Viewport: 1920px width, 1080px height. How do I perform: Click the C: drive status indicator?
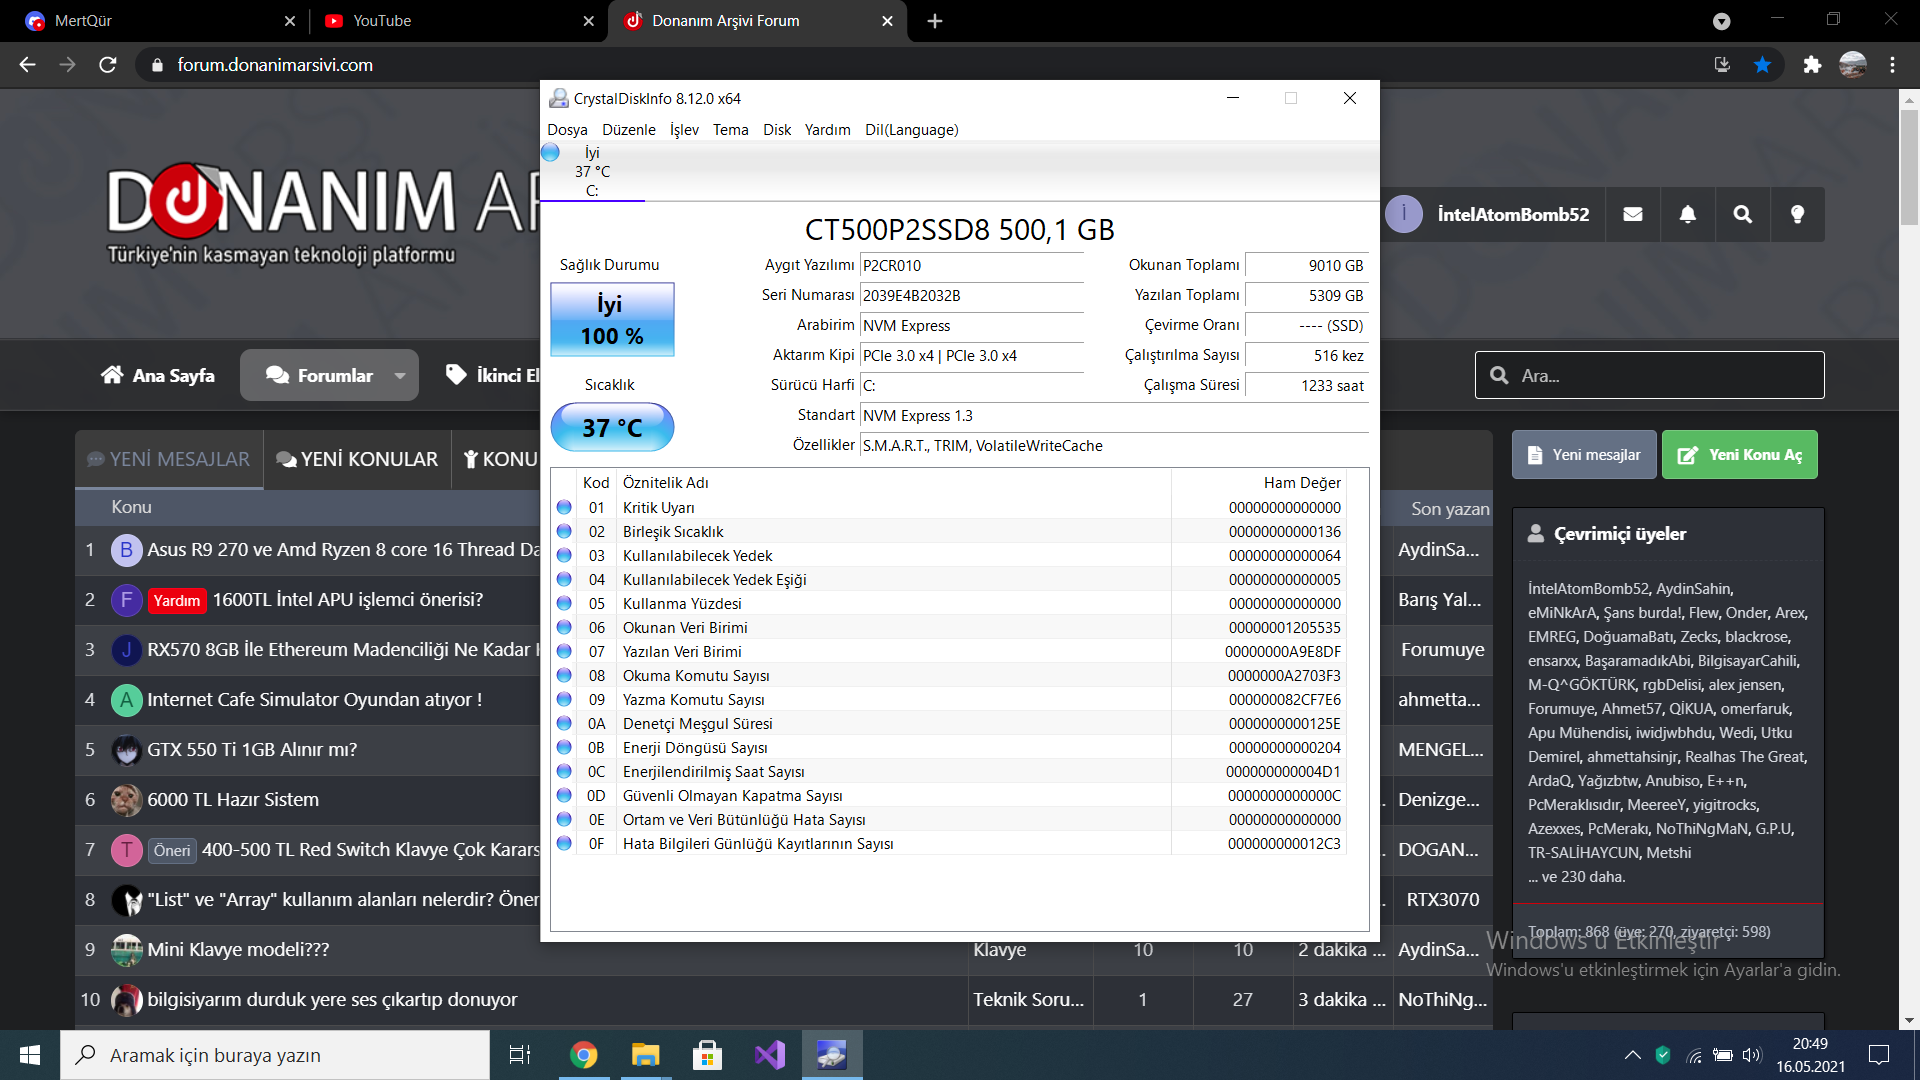(x=590, y=172)
